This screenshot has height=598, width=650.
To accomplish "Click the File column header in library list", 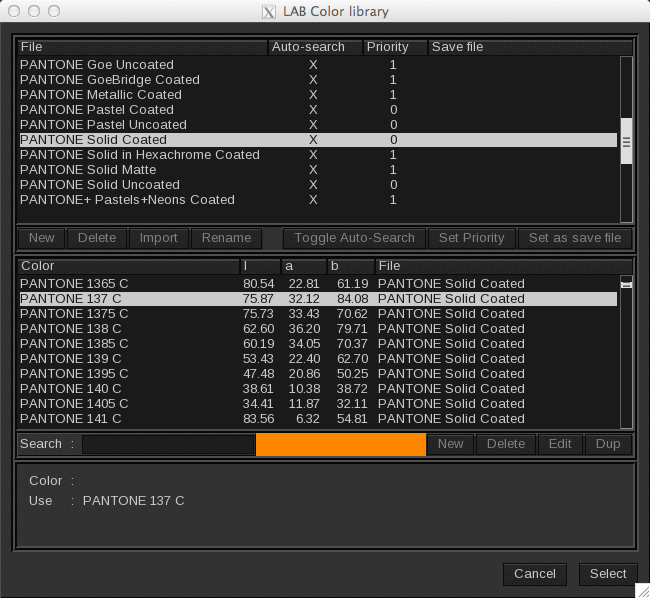I will [x=142, y=47].
